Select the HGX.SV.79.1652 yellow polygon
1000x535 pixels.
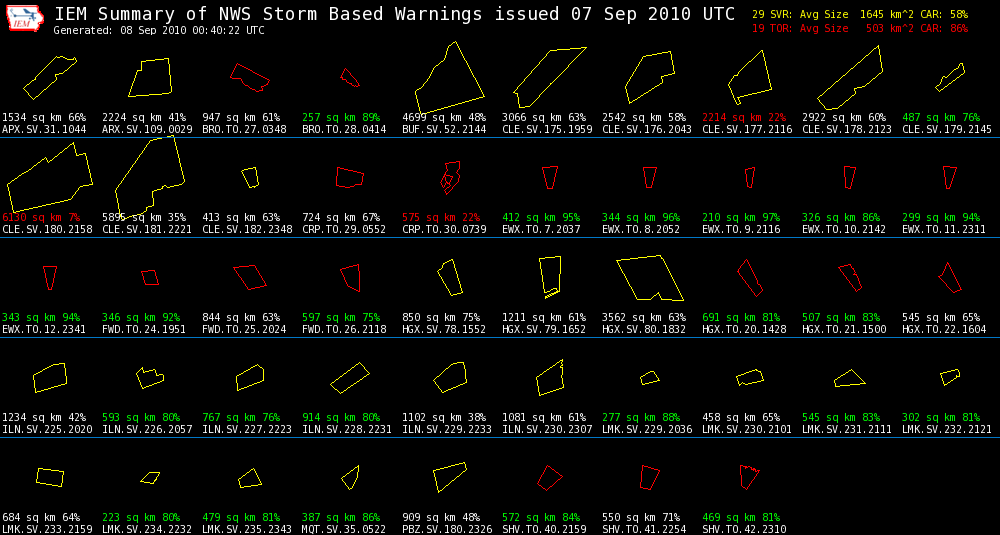coord(550,277)
